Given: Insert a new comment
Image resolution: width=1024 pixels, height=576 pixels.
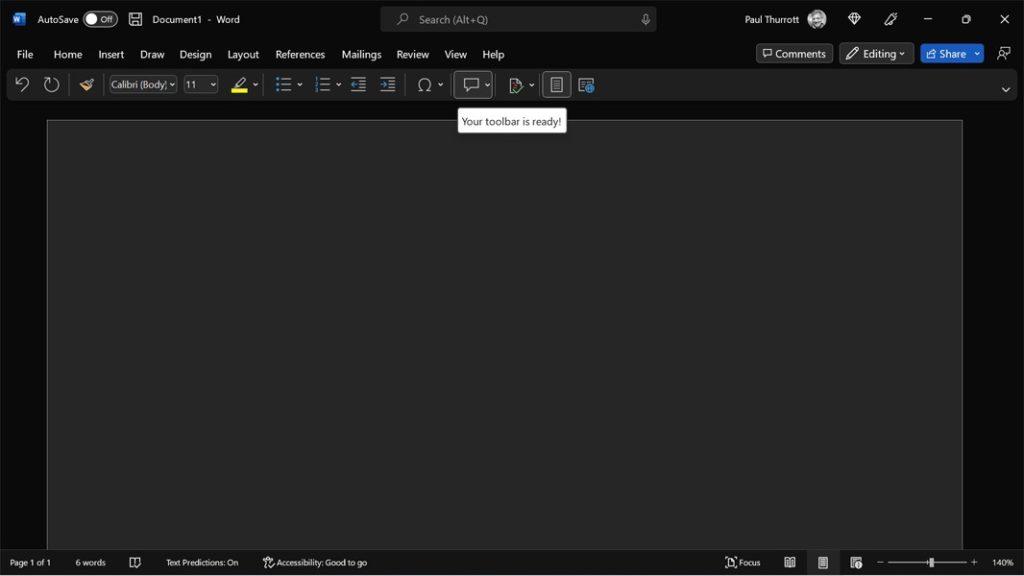Looking at the screenshot, I should [469, 85].
